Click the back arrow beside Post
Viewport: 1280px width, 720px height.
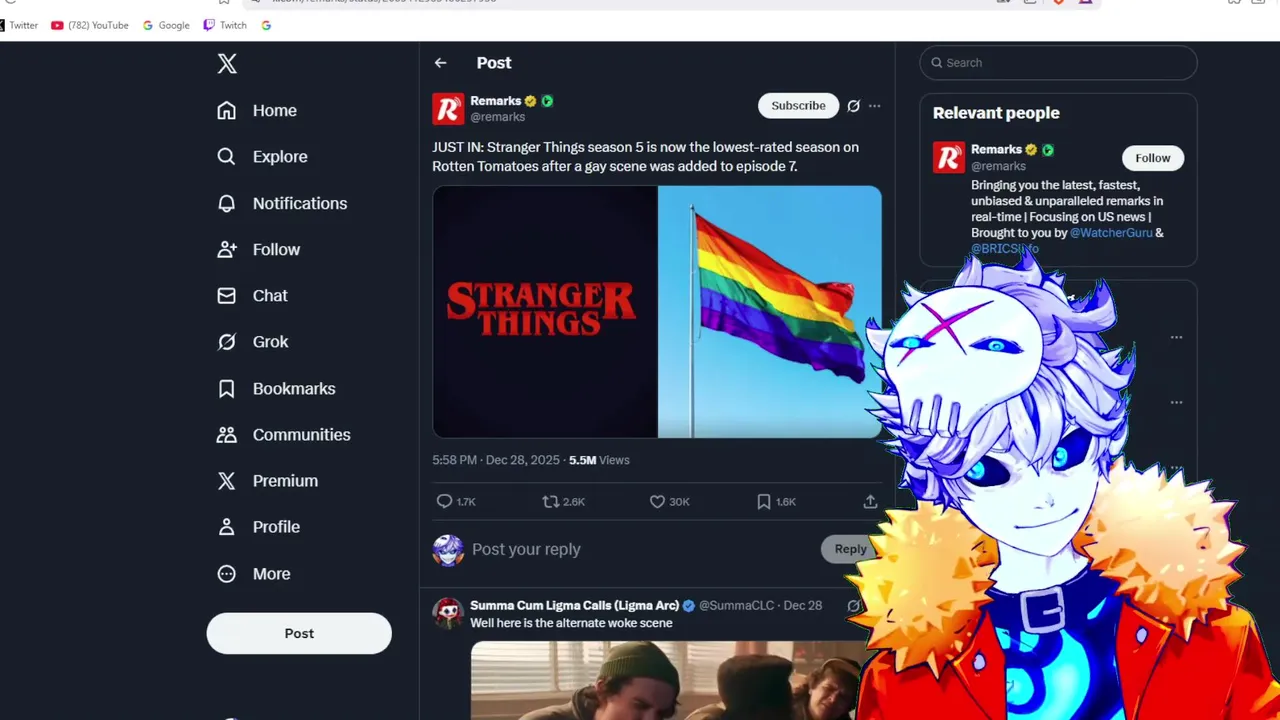(x=441, y=63)
